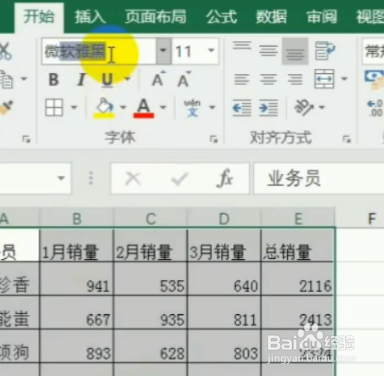384x376 pixels.
Task: Click the font size box showing 11
Action: pos(188,51)
